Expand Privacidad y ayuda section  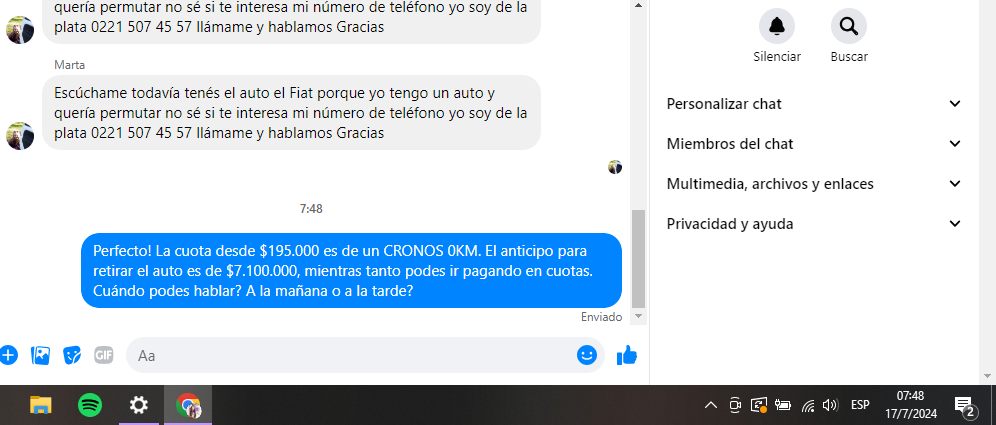tap(814, 224)
